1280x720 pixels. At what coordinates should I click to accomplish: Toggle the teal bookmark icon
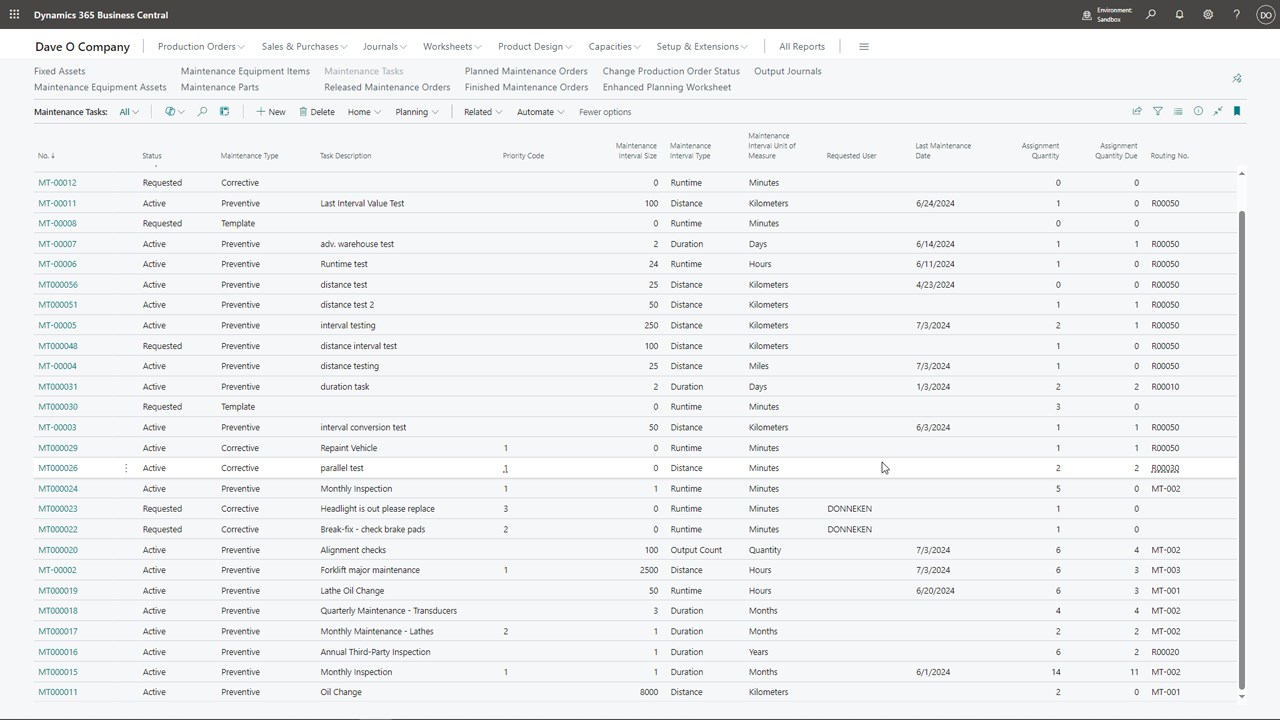pos(1237,112)
